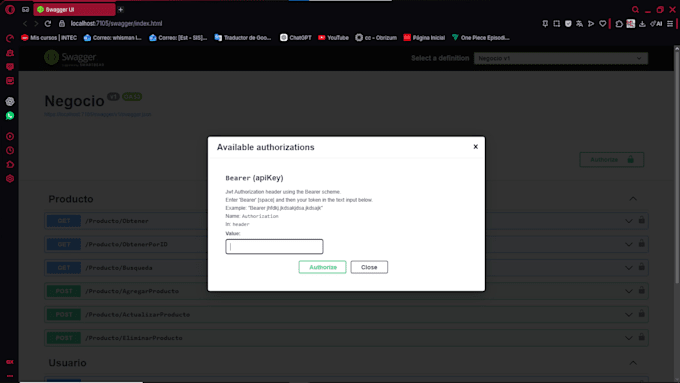Image resolution: width=680 pixels, height=383 pixels.
Task: Open the My Flow send icon
Action: pos(591,23)
